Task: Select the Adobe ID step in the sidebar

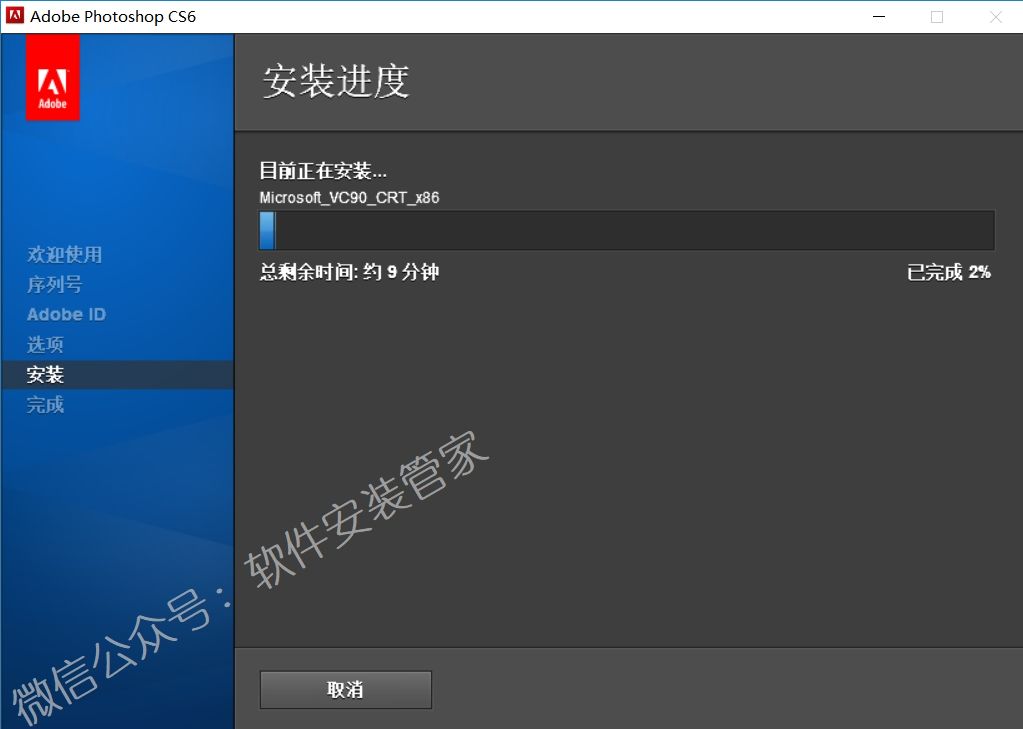Action: pyautogui.click(x=66, y=314)
